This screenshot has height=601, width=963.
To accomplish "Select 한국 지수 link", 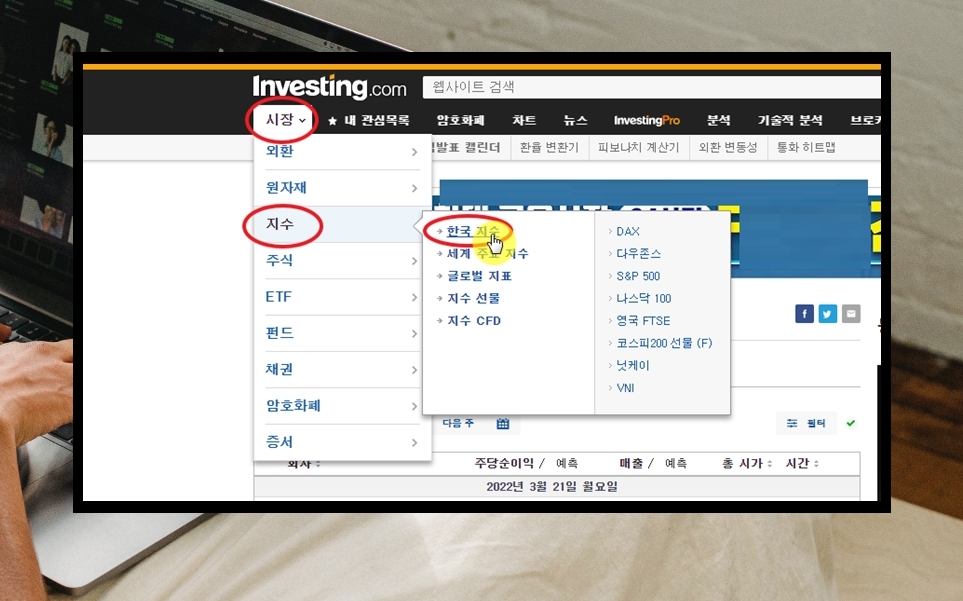I will (x=473, y=231).
